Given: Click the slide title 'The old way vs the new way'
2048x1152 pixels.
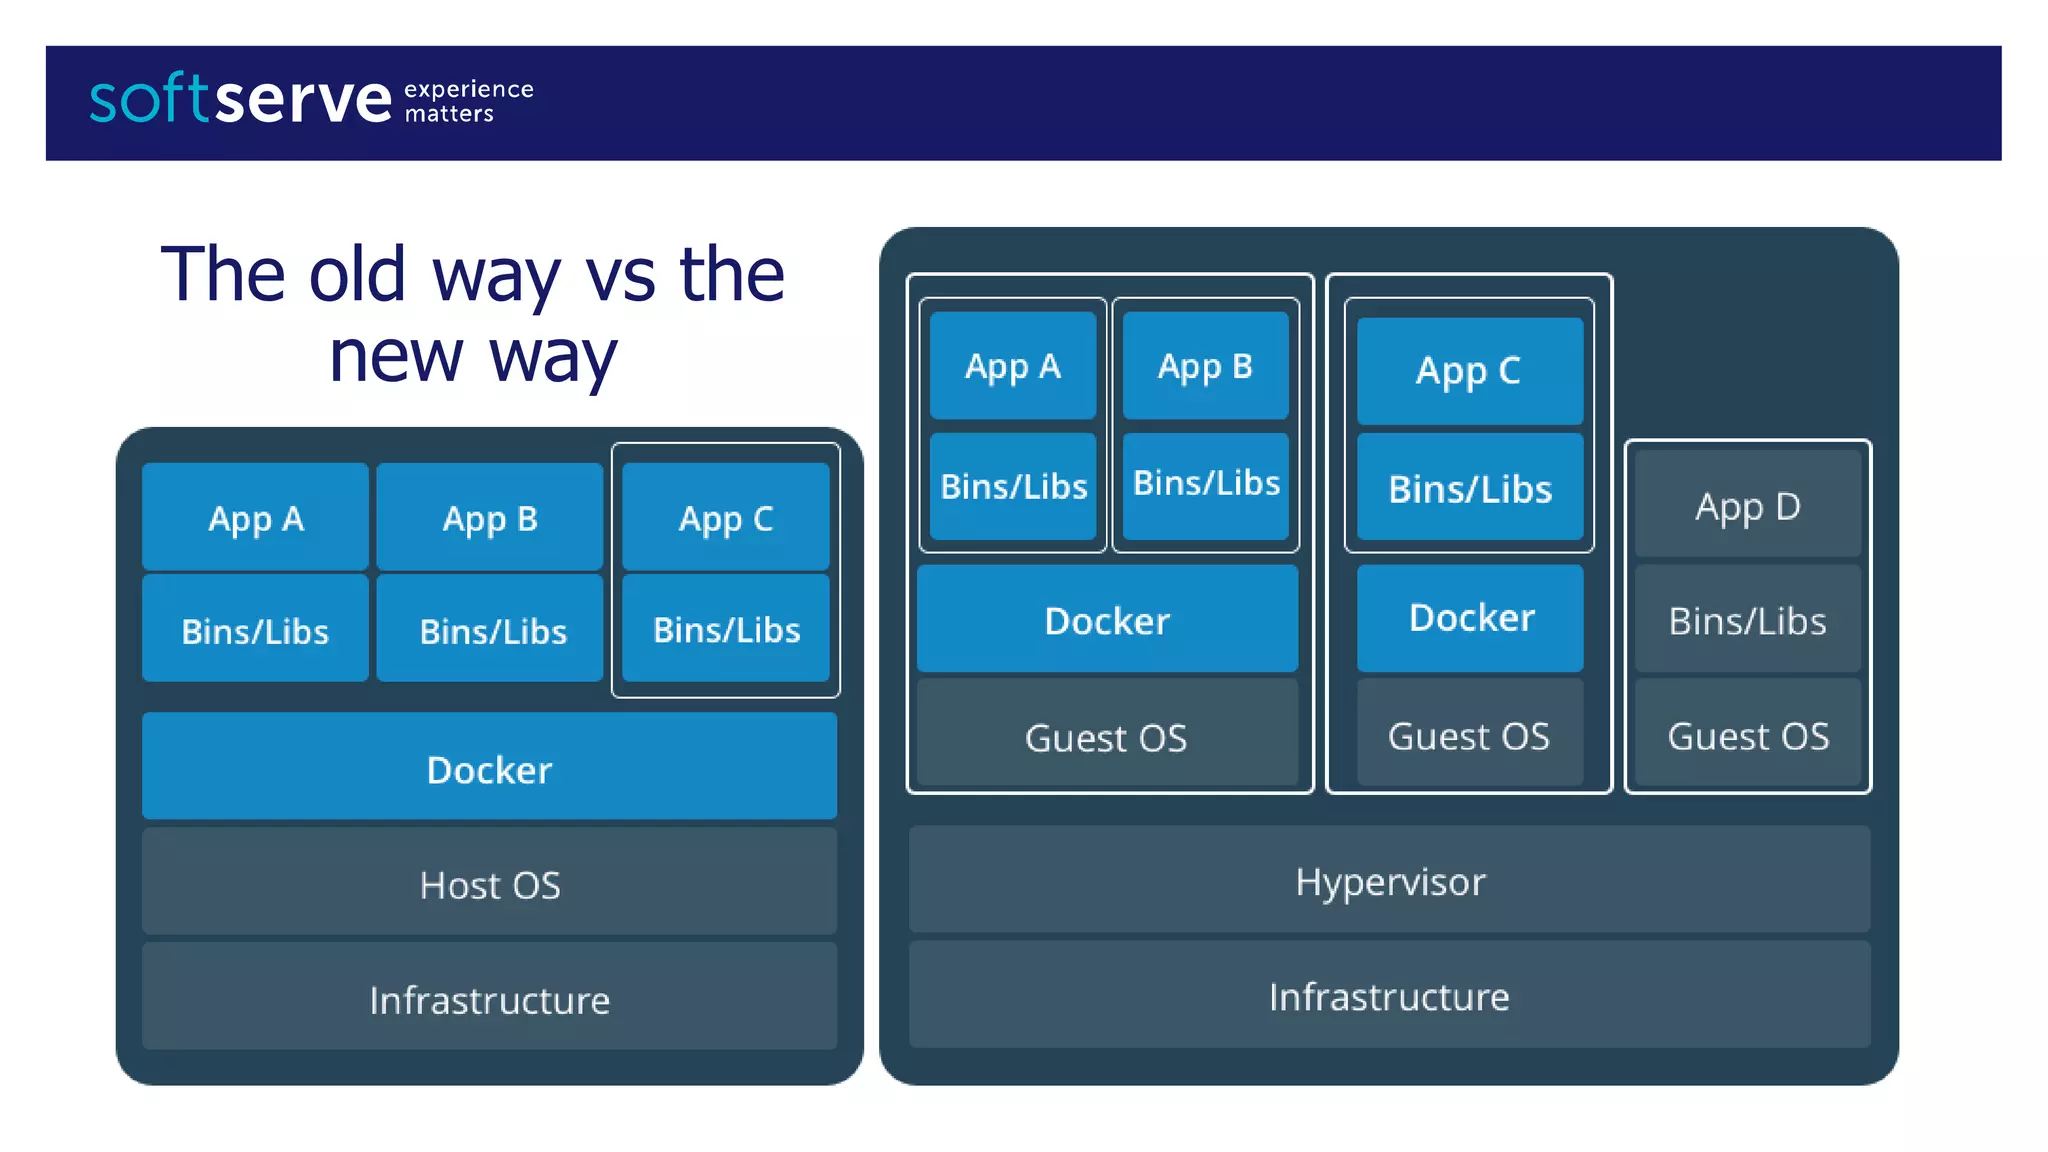Looking at the screenshot, I should (x=472, y=314).
